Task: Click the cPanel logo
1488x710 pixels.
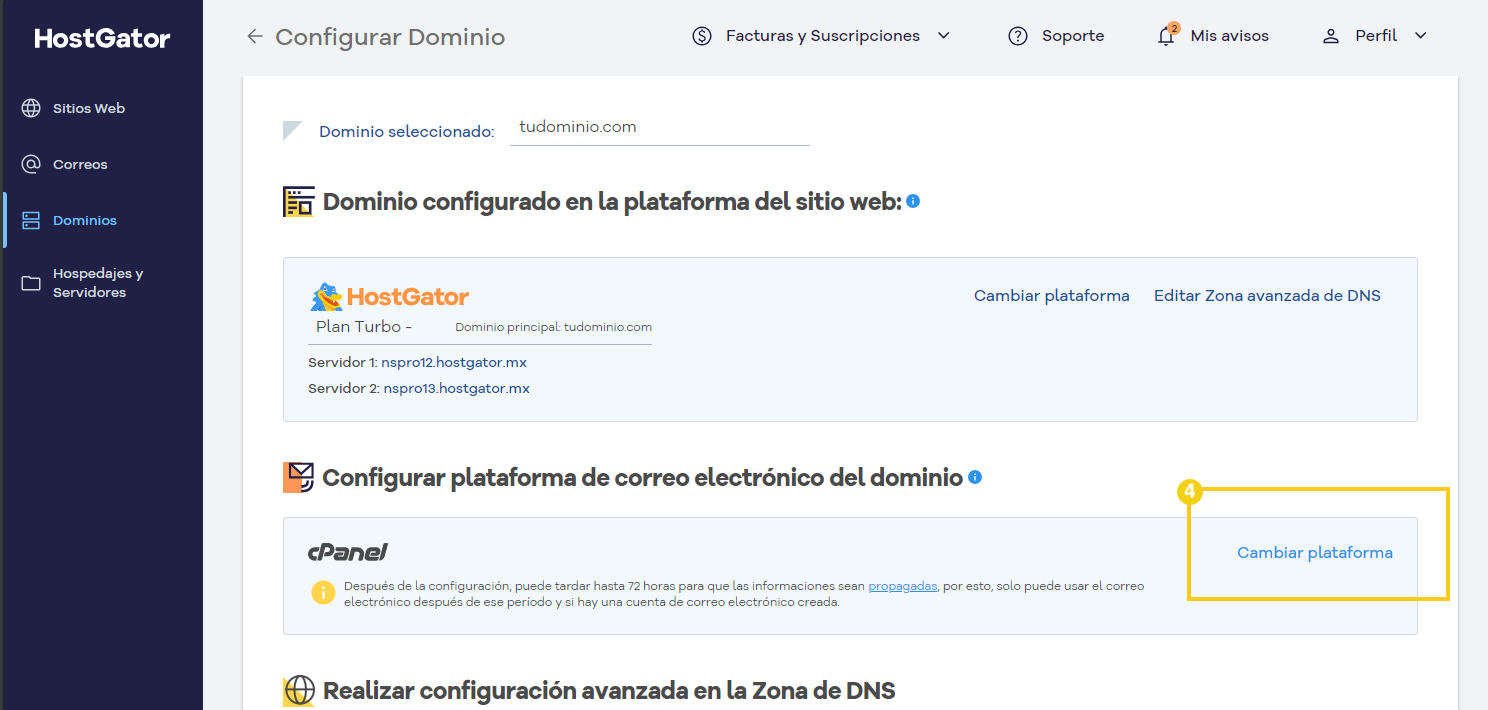Action: point(347,552)
